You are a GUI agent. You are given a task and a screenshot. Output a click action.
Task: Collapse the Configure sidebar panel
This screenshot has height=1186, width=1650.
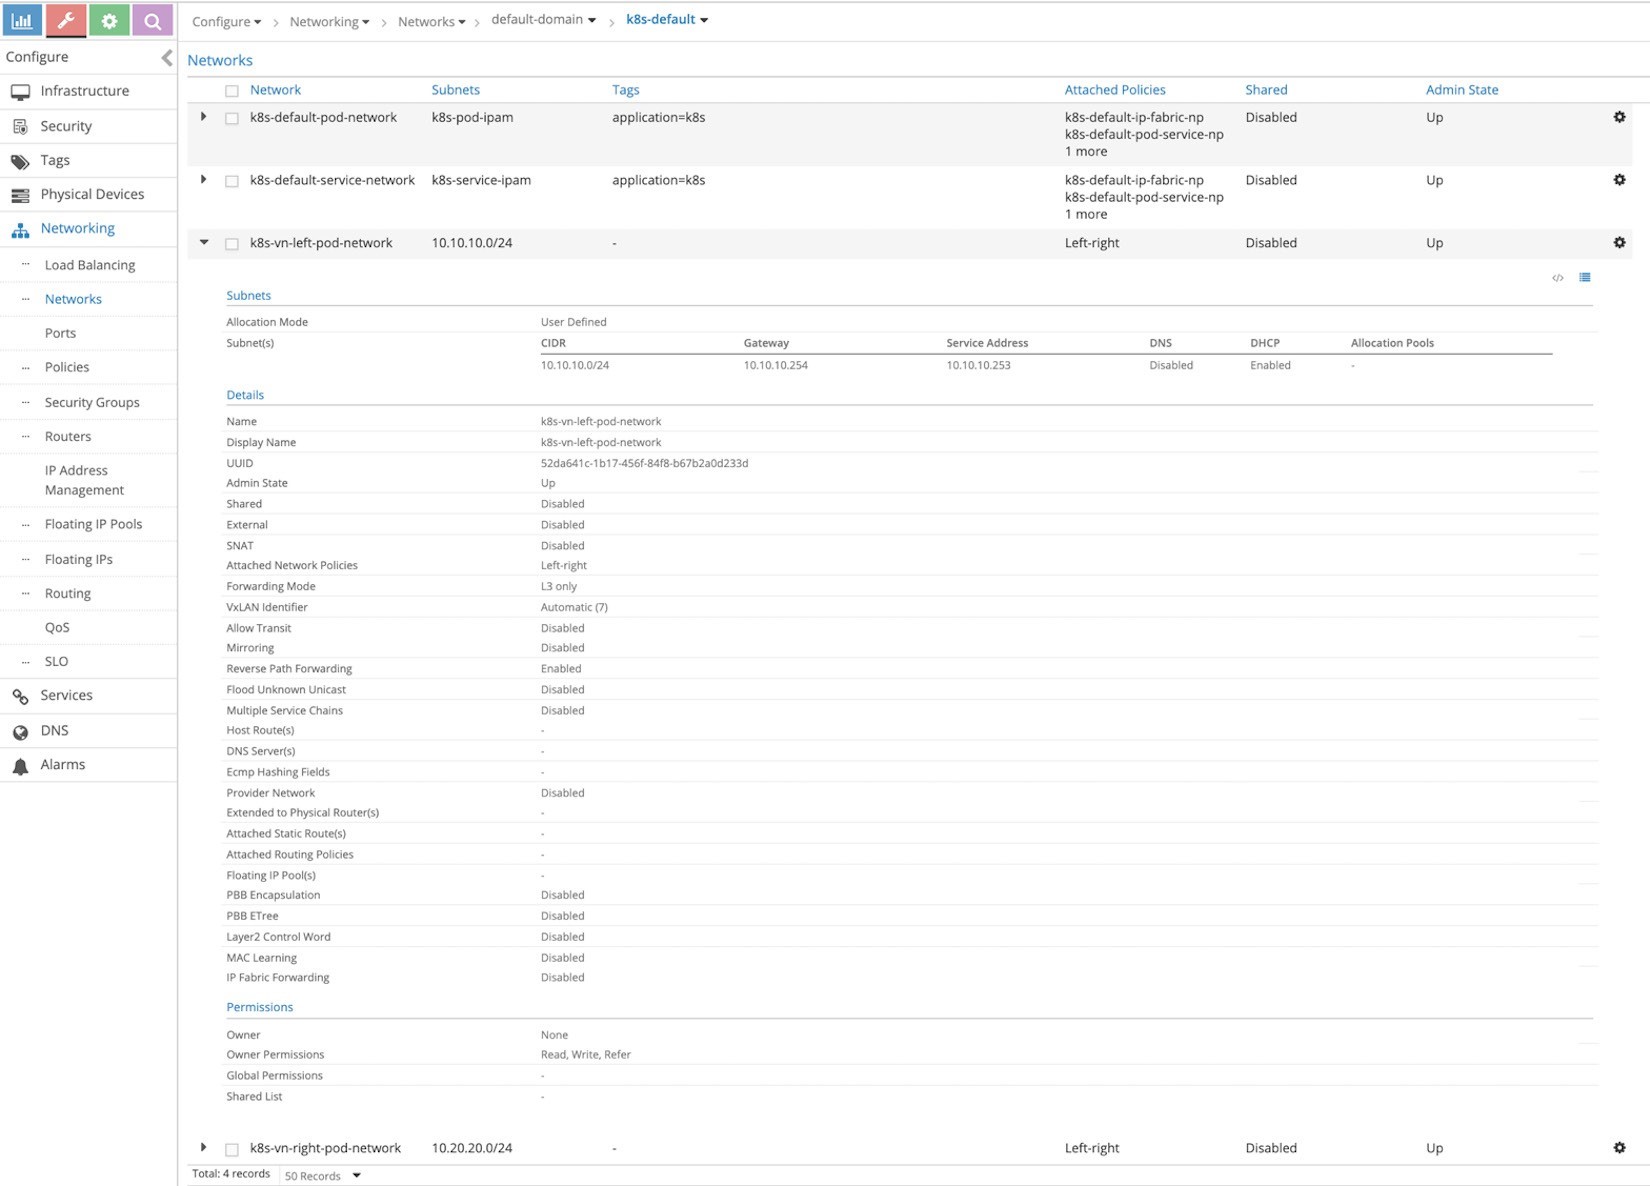coord(167,58)
